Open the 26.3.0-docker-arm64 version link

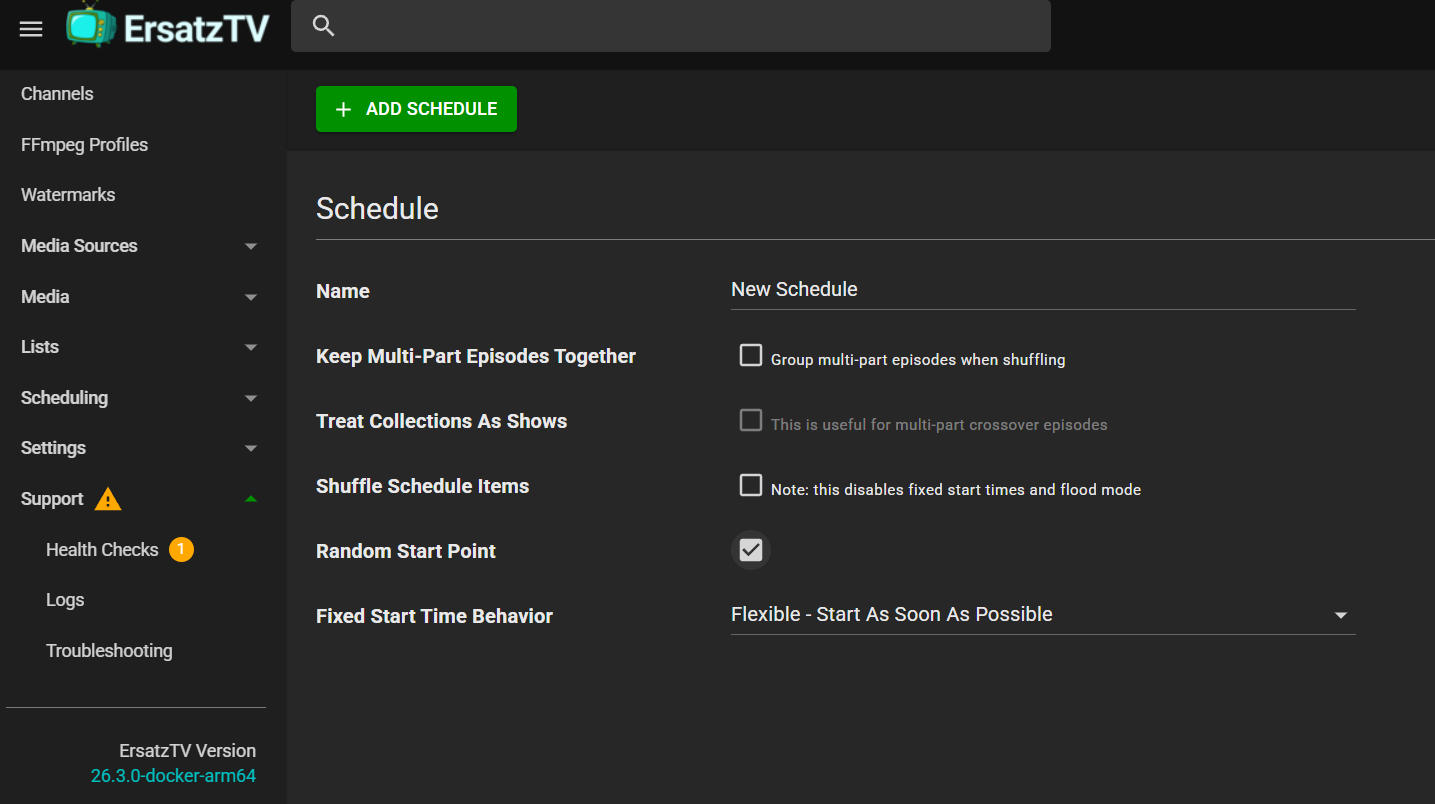173,776
